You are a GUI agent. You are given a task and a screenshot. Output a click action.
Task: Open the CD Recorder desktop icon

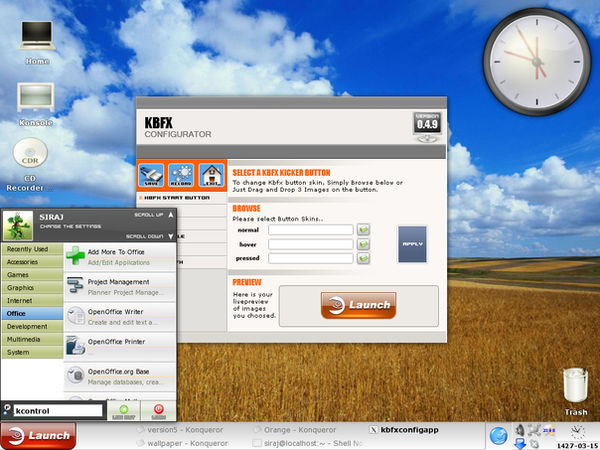[30, 165]
